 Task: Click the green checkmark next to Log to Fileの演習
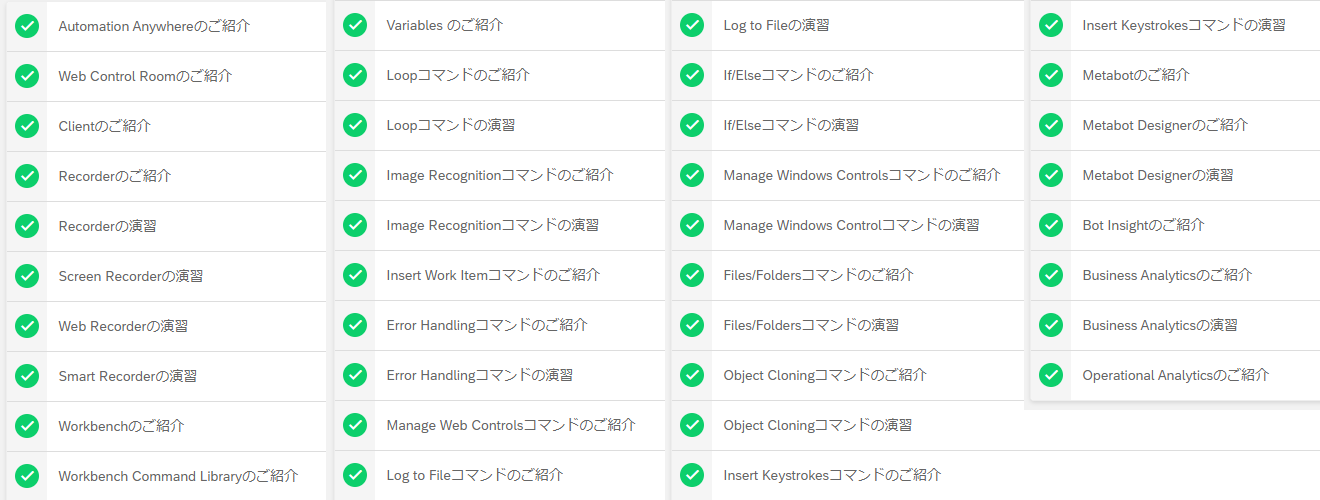coord(692,25)
